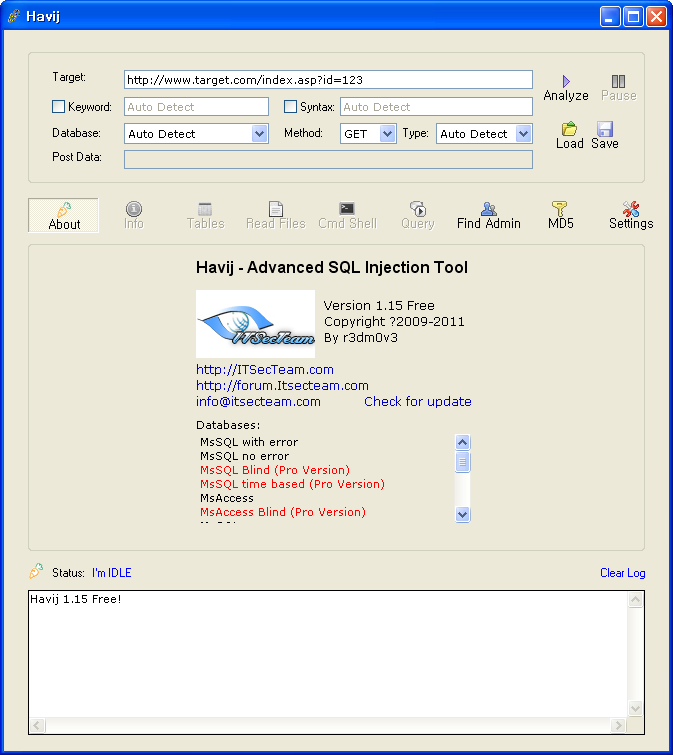This screenshot has width=673, height=755.
Task: Open the About tab
Action: [64, 216]
